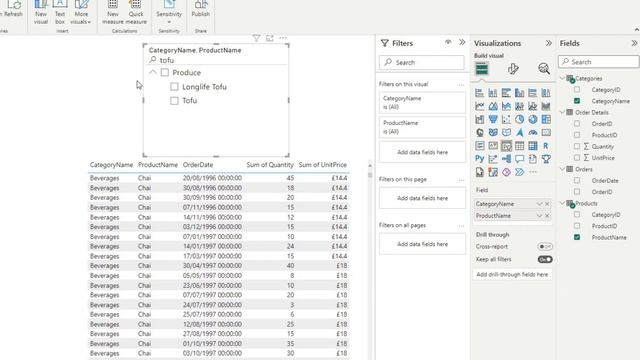Remove CategoryName from the Field well
Image resolution: width=640 pixels, height=360 pixels.
(x=547, y=204)
